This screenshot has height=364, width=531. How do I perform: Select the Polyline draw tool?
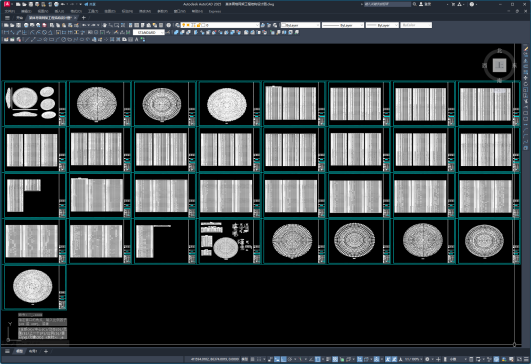pyautogui.click(x=39, y=40)
